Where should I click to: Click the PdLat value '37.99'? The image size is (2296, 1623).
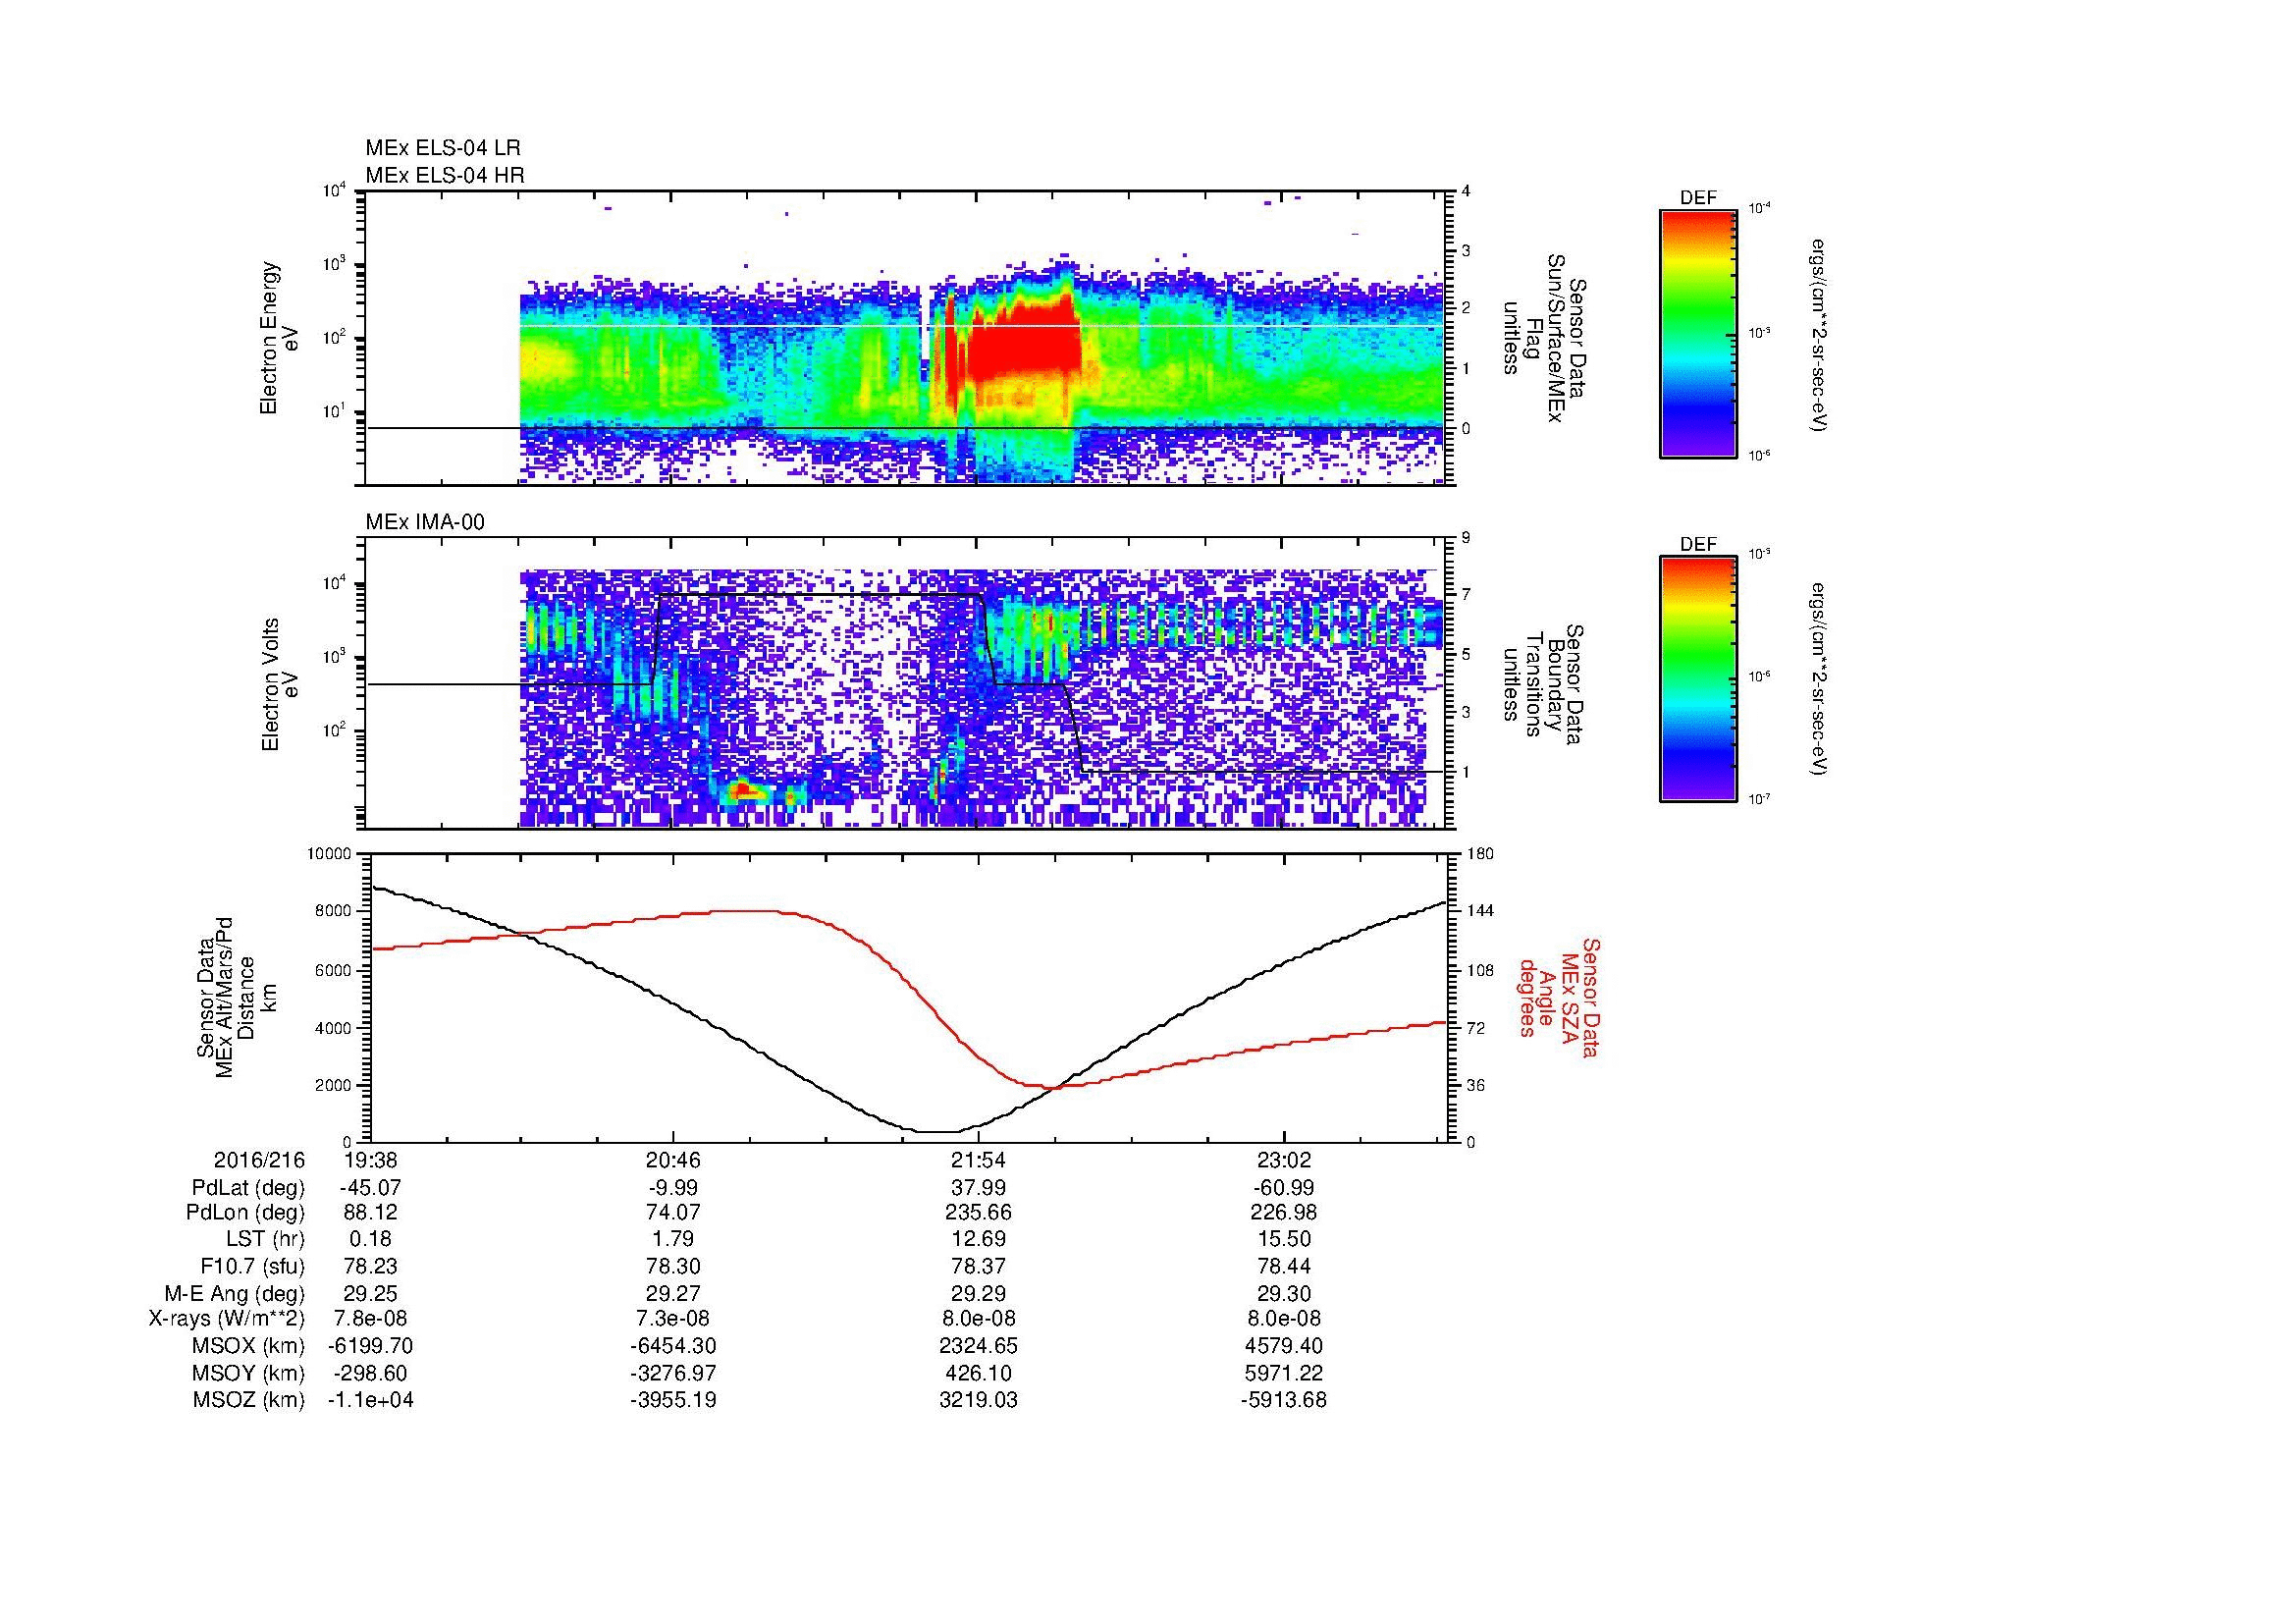coord(978,1188)
